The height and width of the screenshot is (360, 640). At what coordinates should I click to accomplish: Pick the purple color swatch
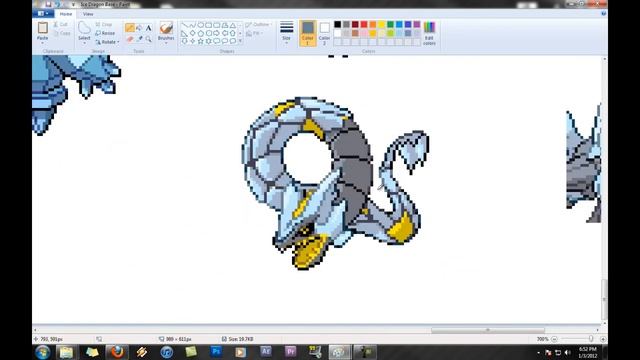pyautogui.click(x=417, y=24)
